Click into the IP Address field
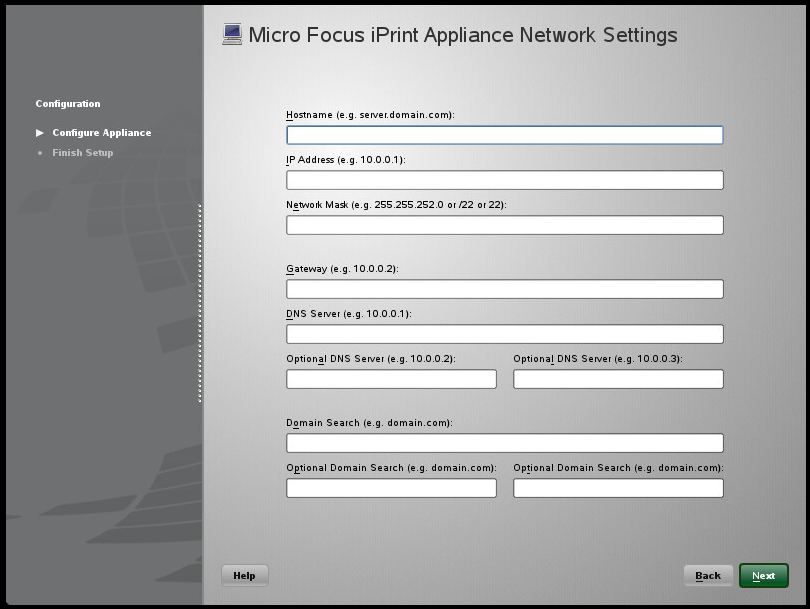 tap(504, 180)
